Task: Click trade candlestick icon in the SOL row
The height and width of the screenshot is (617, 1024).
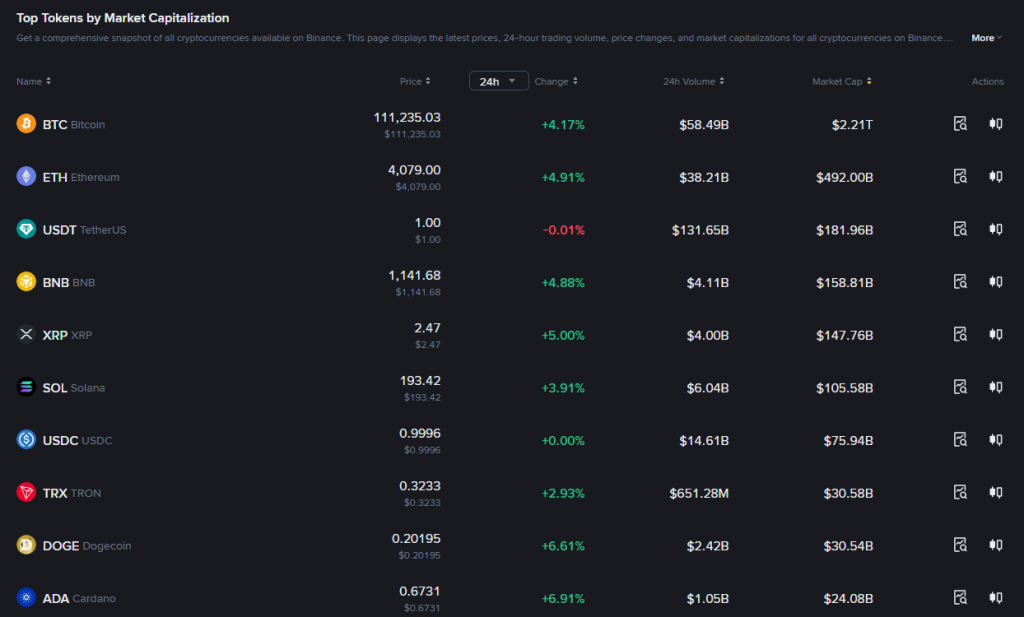Action: 995,387
